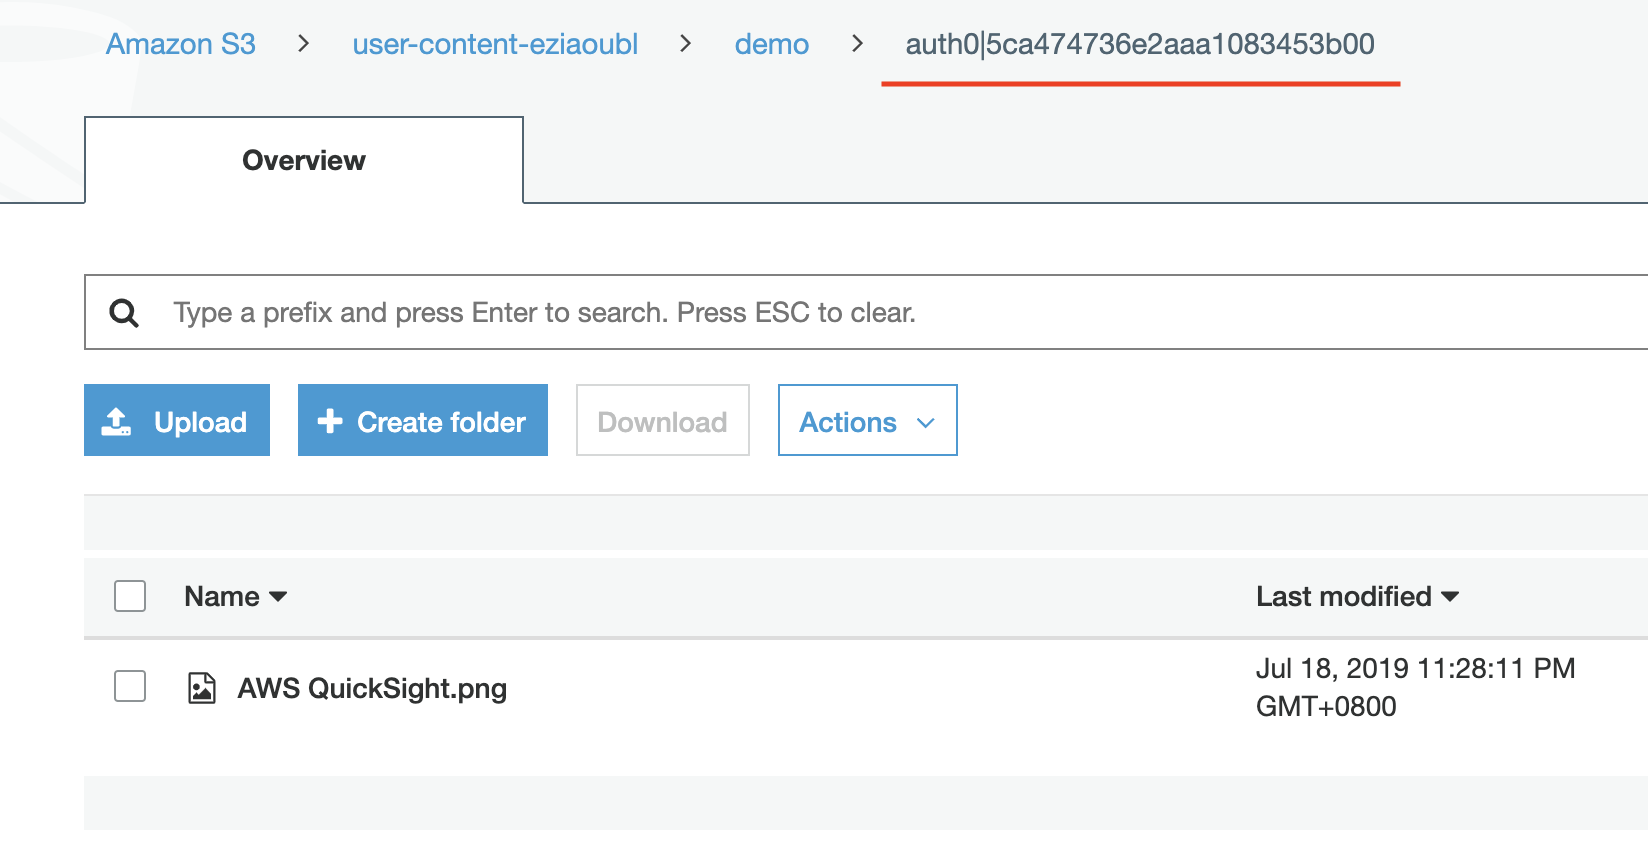This screenshot has height=860, width=1648.
Task: Navigate to the demo folder breadcrumb
Action: [x=771, y=44]
